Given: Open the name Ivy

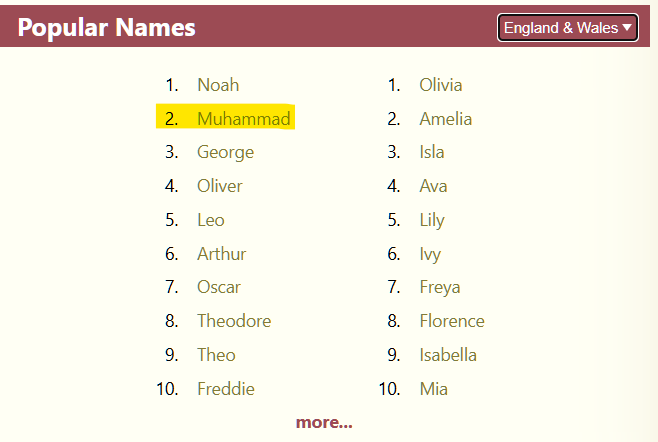Looking at the screenshot, I should 430,254.
